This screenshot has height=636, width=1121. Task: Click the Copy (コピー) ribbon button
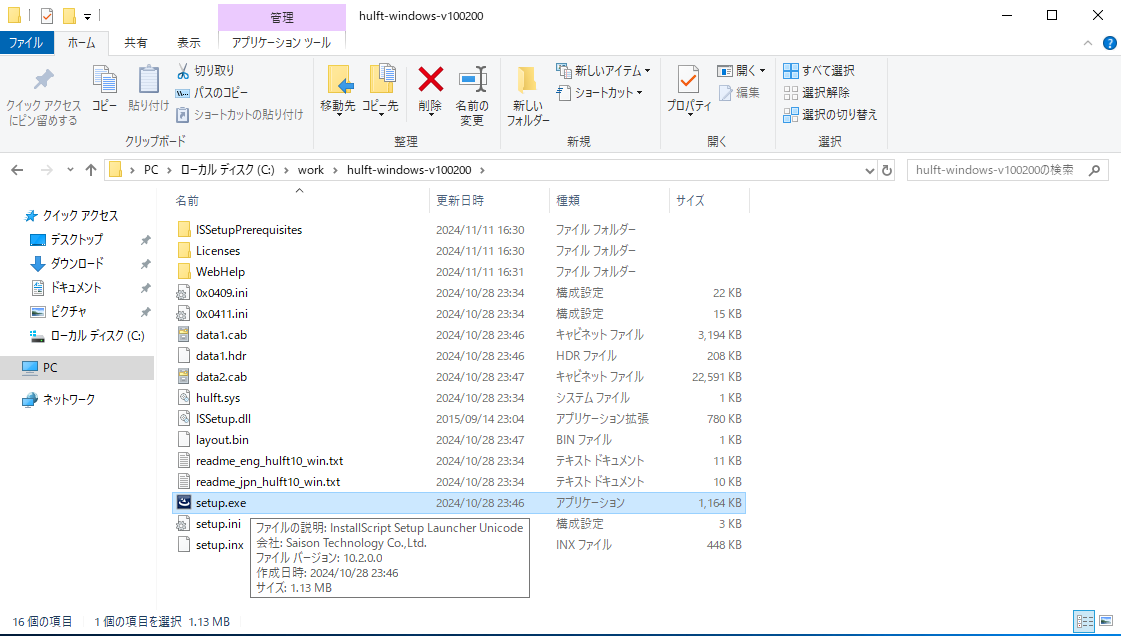pyautogui.click(x=104, y=89)
